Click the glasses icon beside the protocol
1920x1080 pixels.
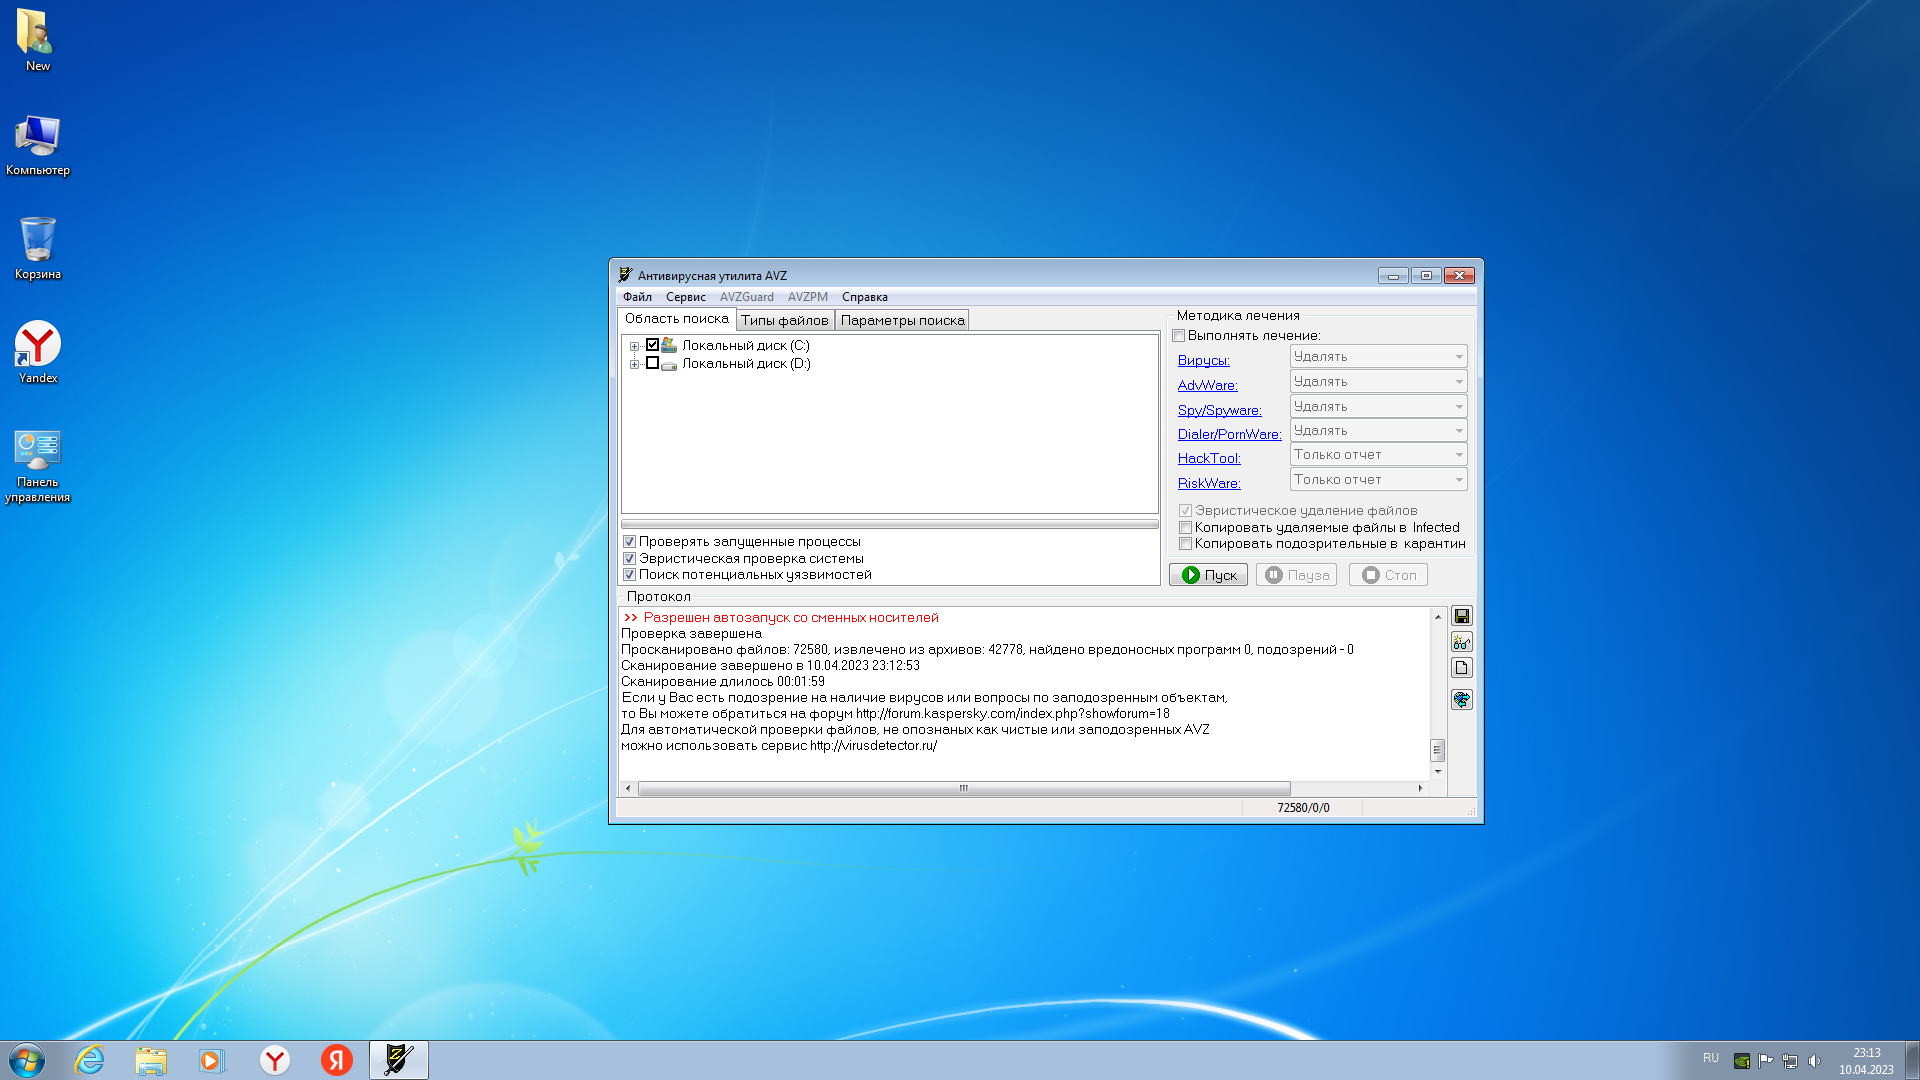click(x=1461, y=642)
